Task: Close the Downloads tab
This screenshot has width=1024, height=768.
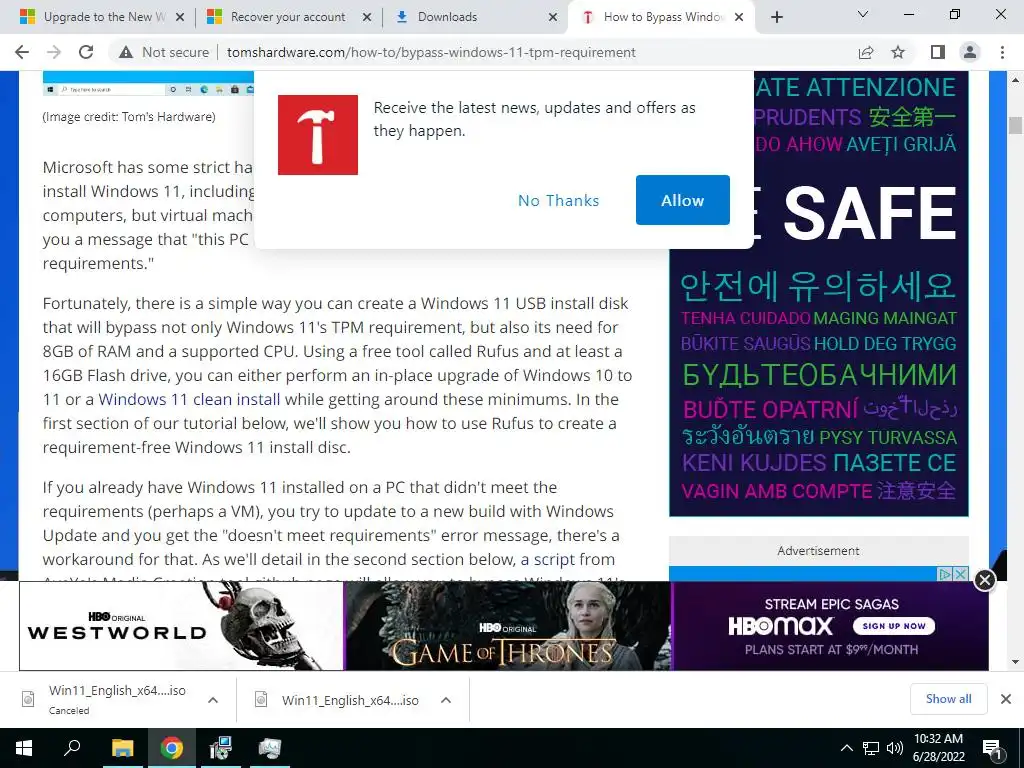Action: tap(553, 17)
